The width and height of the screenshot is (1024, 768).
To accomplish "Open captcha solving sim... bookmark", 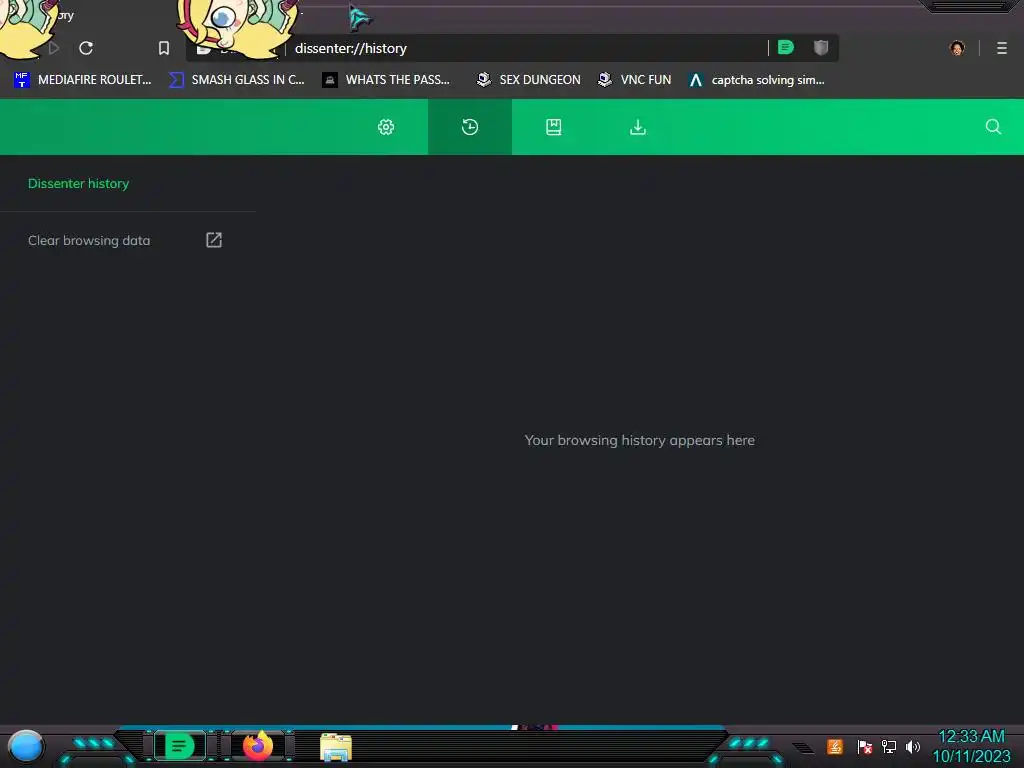I will pyautogui.click(x=756, y=80).
